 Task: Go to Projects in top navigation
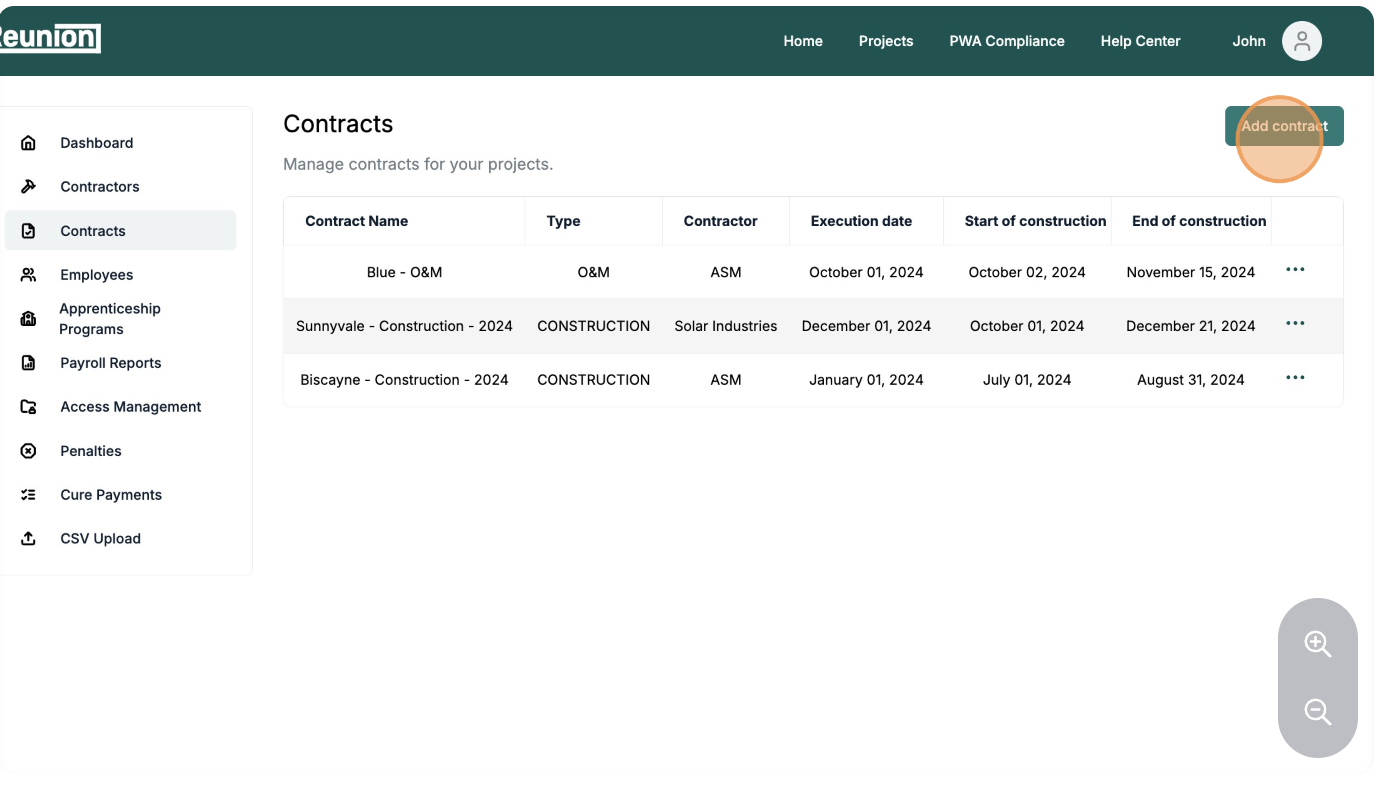coord(885,41)
